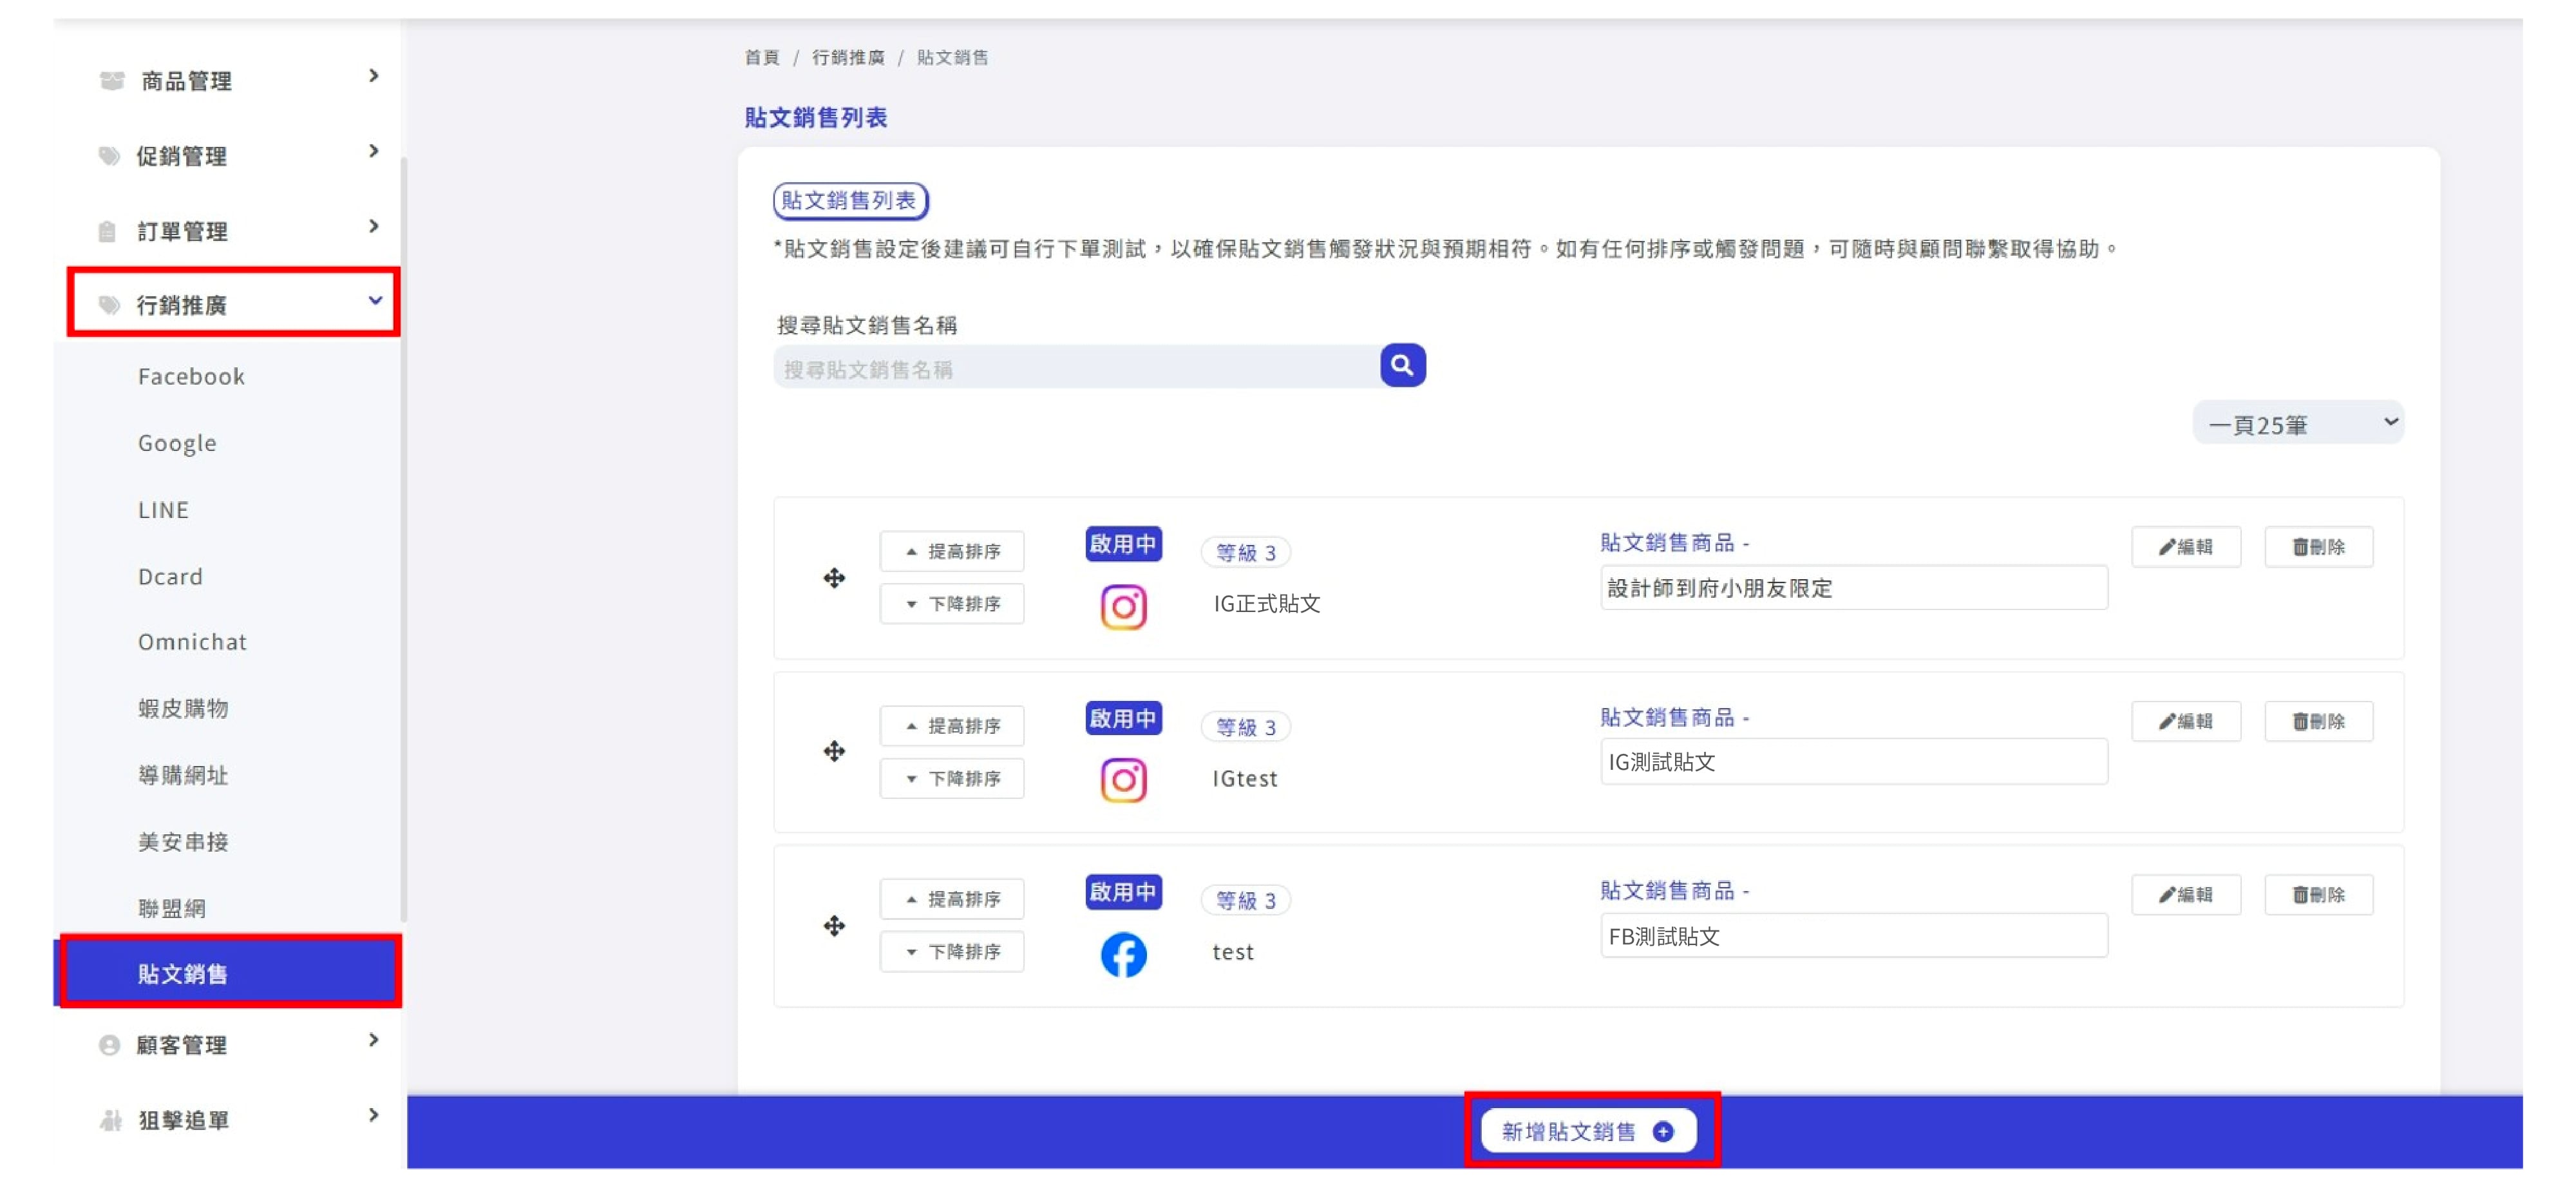
Task: Click drag handle icon for IGtest row
Action: tap(834, 751)
